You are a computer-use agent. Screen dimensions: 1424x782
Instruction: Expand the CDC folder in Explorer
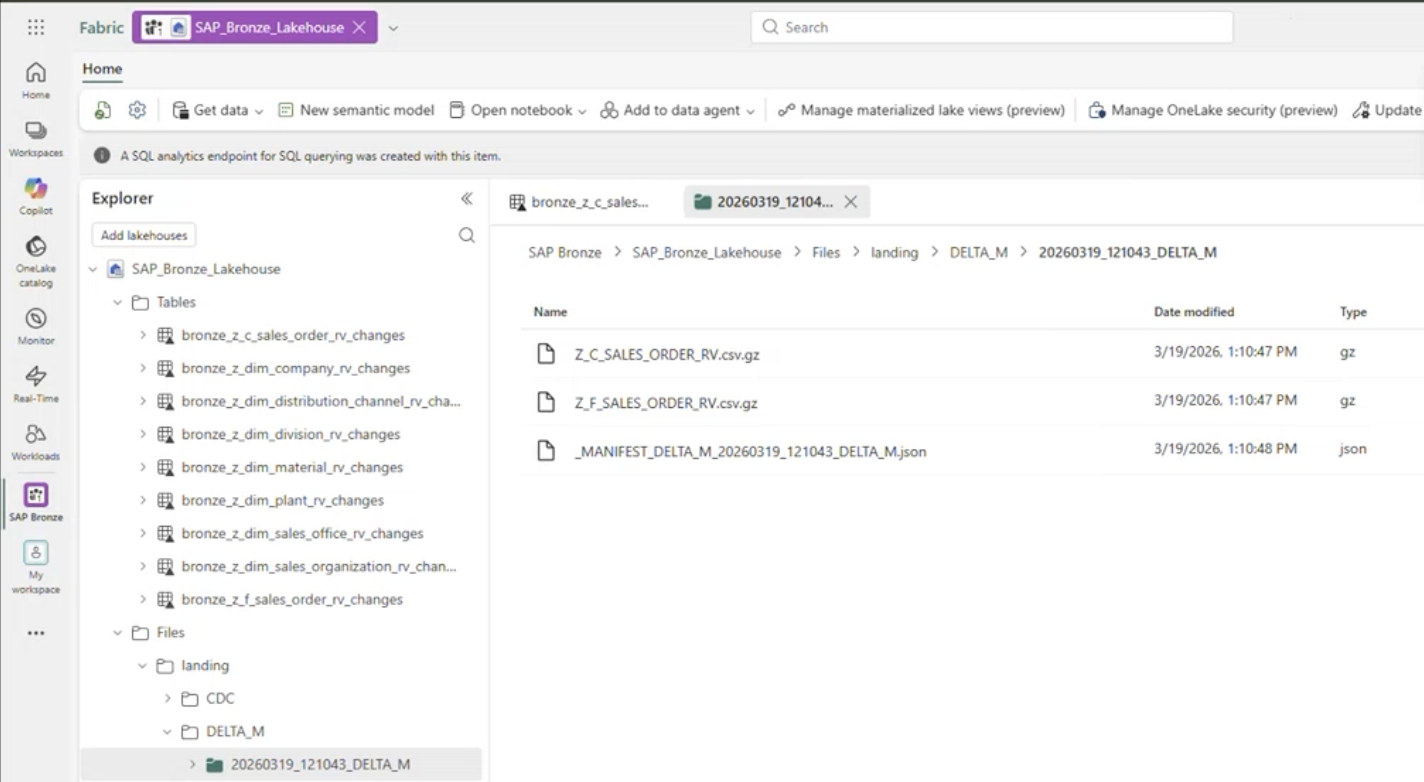[x=168, y=698]
